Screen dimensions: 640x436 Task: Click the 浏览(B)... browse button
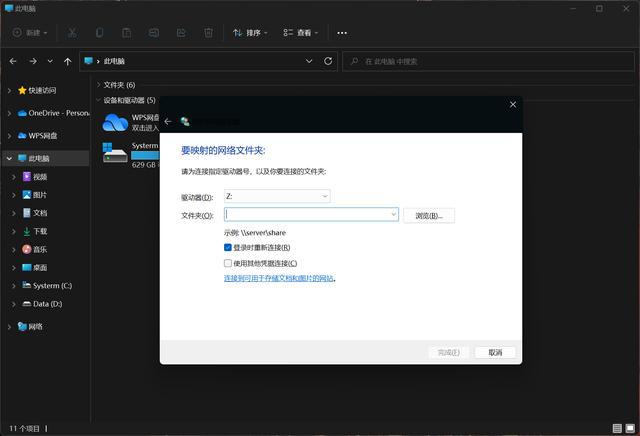tap(429, 216)
